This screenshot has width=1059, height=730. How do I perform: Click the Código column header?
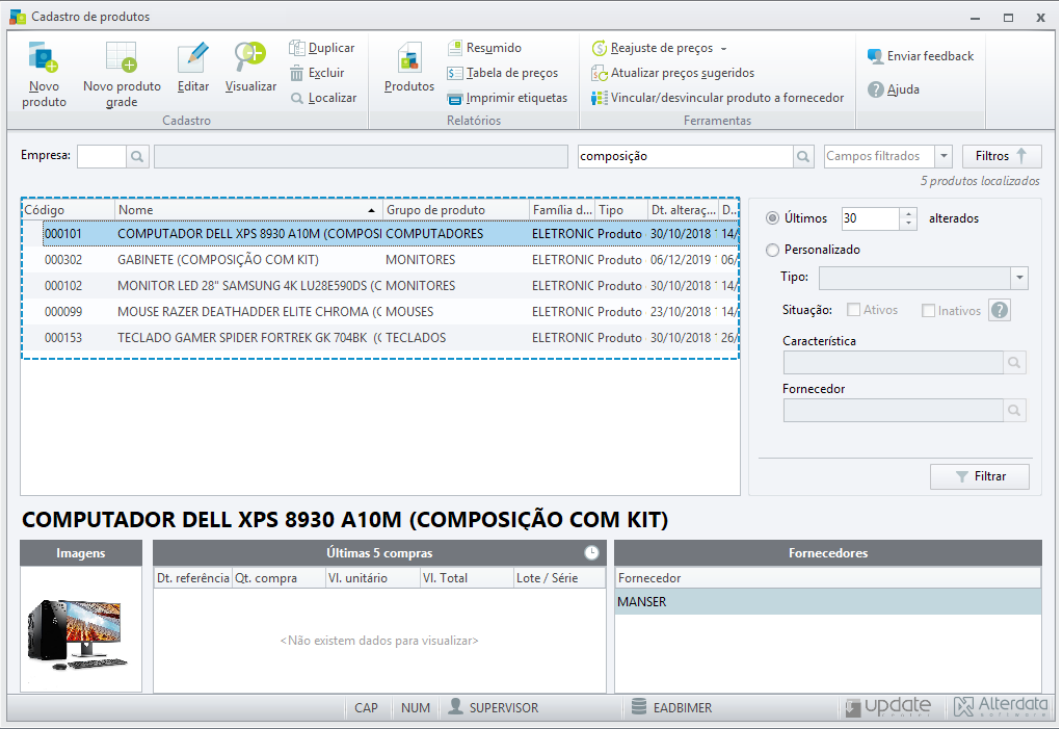pos(68,210)
